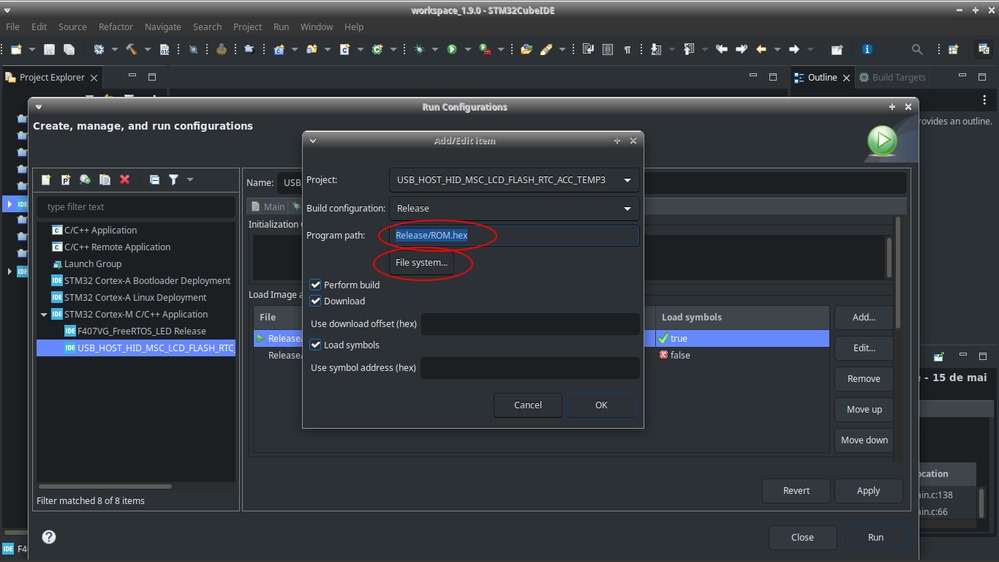Image resolution: width=999 pixels, height=562 pixels.
Task: Click the binary 010 file icon in toolbar
Action: (164, 49)
